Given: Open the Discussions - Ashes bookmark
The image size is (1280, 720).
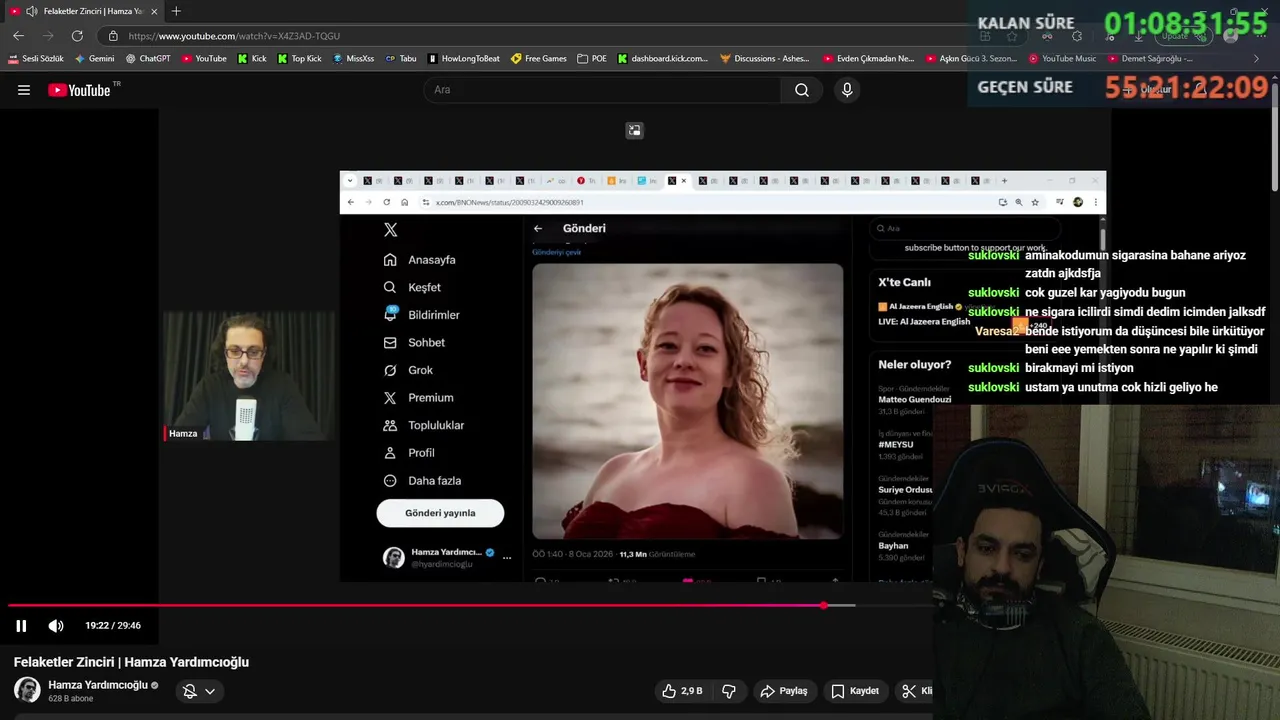Looking at the screenshot, I should (765, 59).
